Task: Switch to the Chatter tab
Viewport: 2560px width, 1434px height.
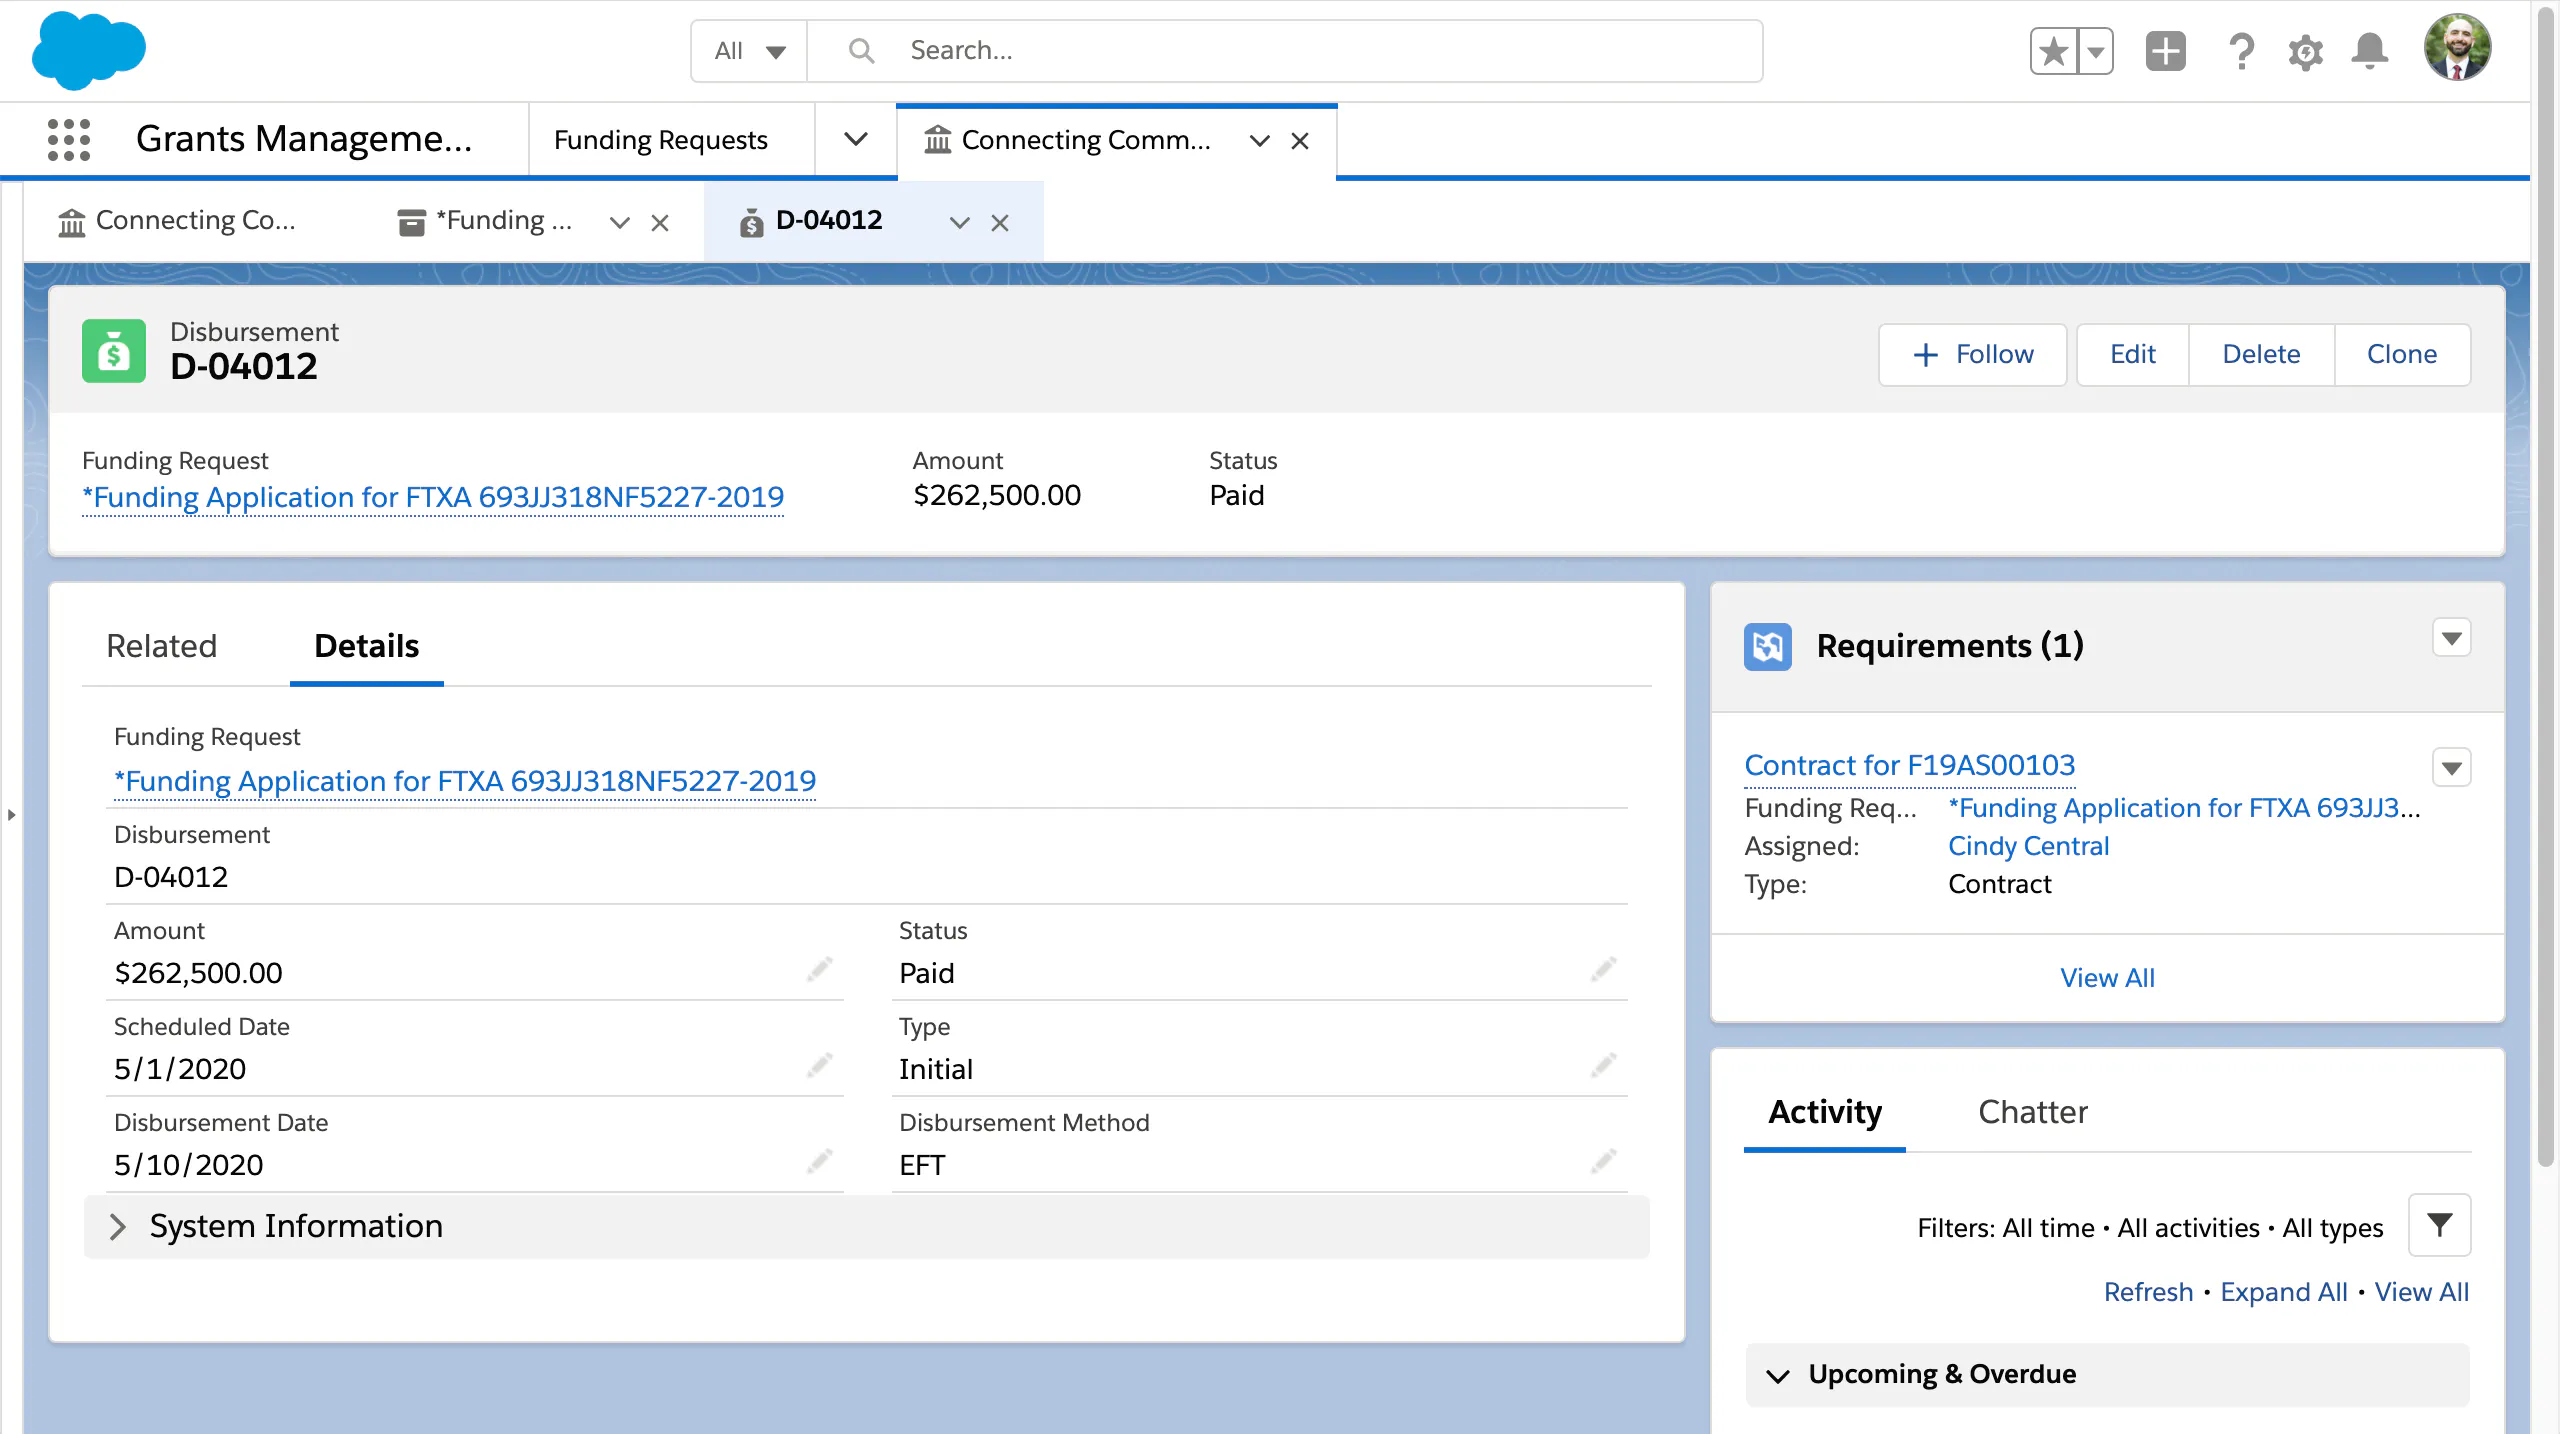Action: click(2032, 1112)
